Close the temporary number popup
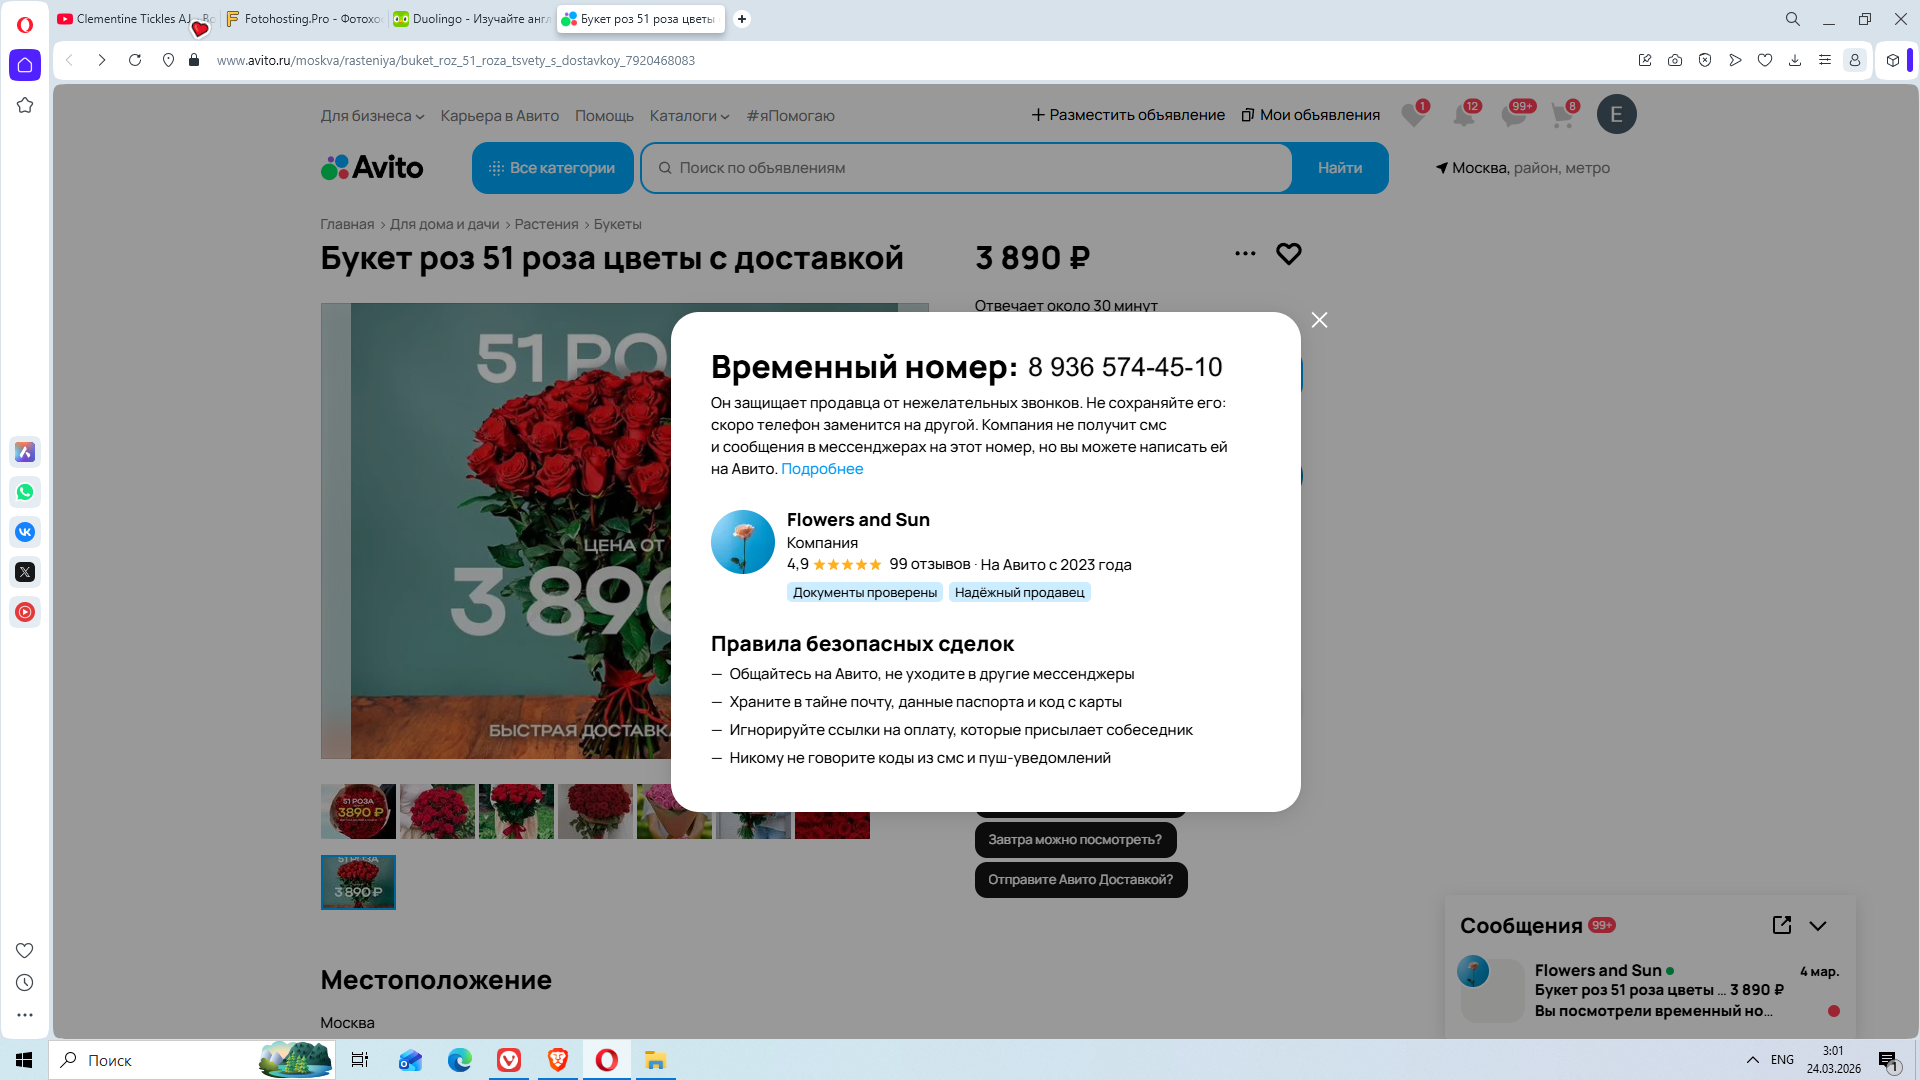 tap(1319, 320)
